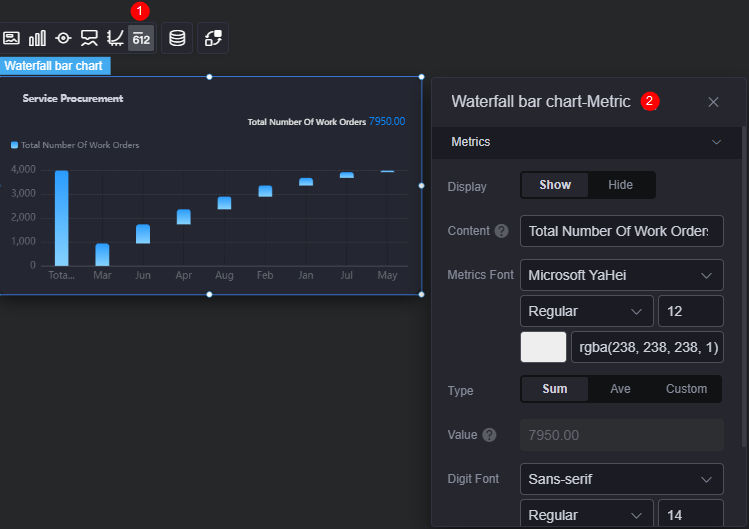749x529 pixels.
Task: Set Display to Show
Action: (x=555, y=185)
